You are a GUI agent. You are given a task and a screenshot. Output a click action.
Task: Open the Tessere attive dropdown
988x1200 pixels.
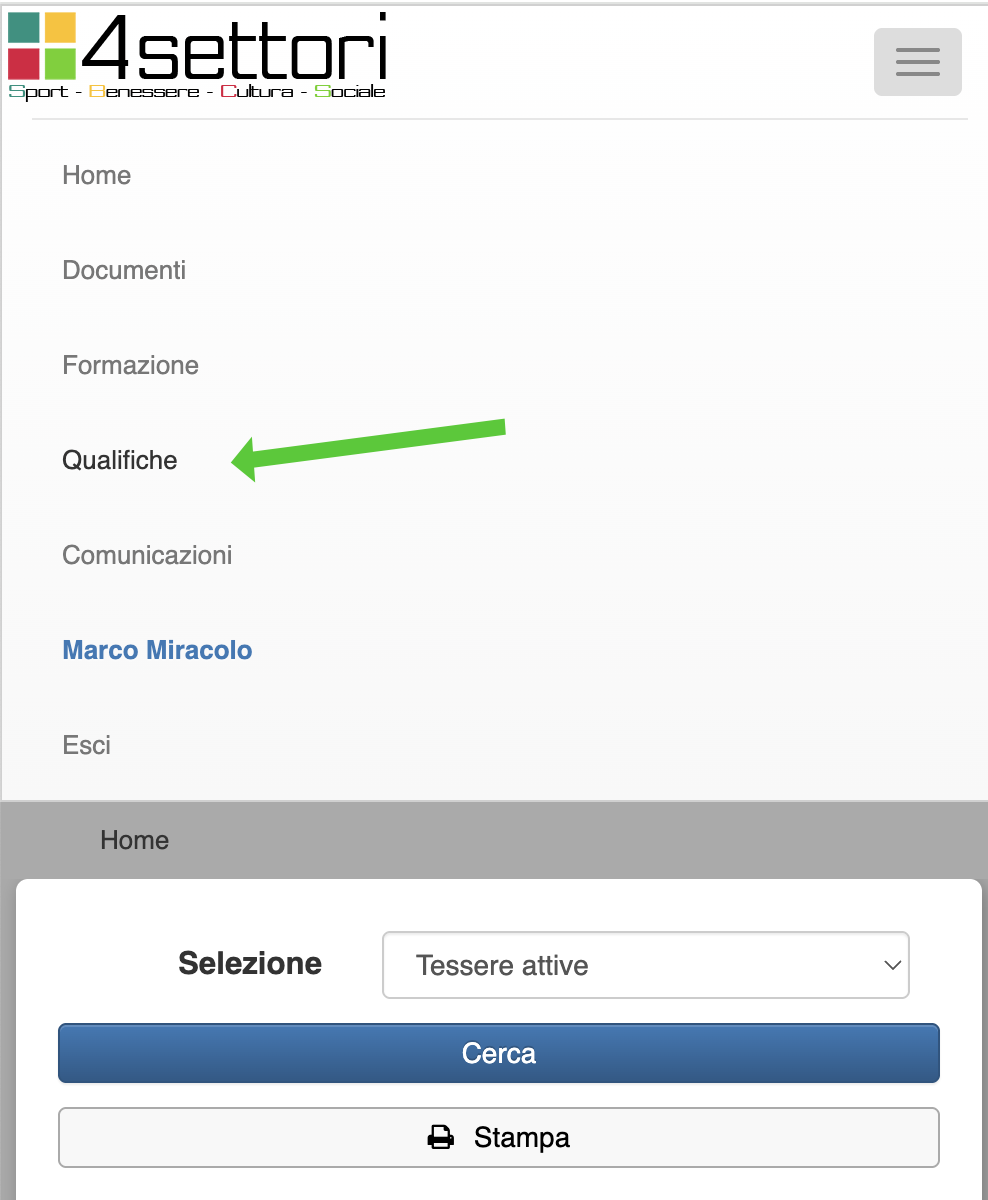pyautogui.click(x=645, y=965)
